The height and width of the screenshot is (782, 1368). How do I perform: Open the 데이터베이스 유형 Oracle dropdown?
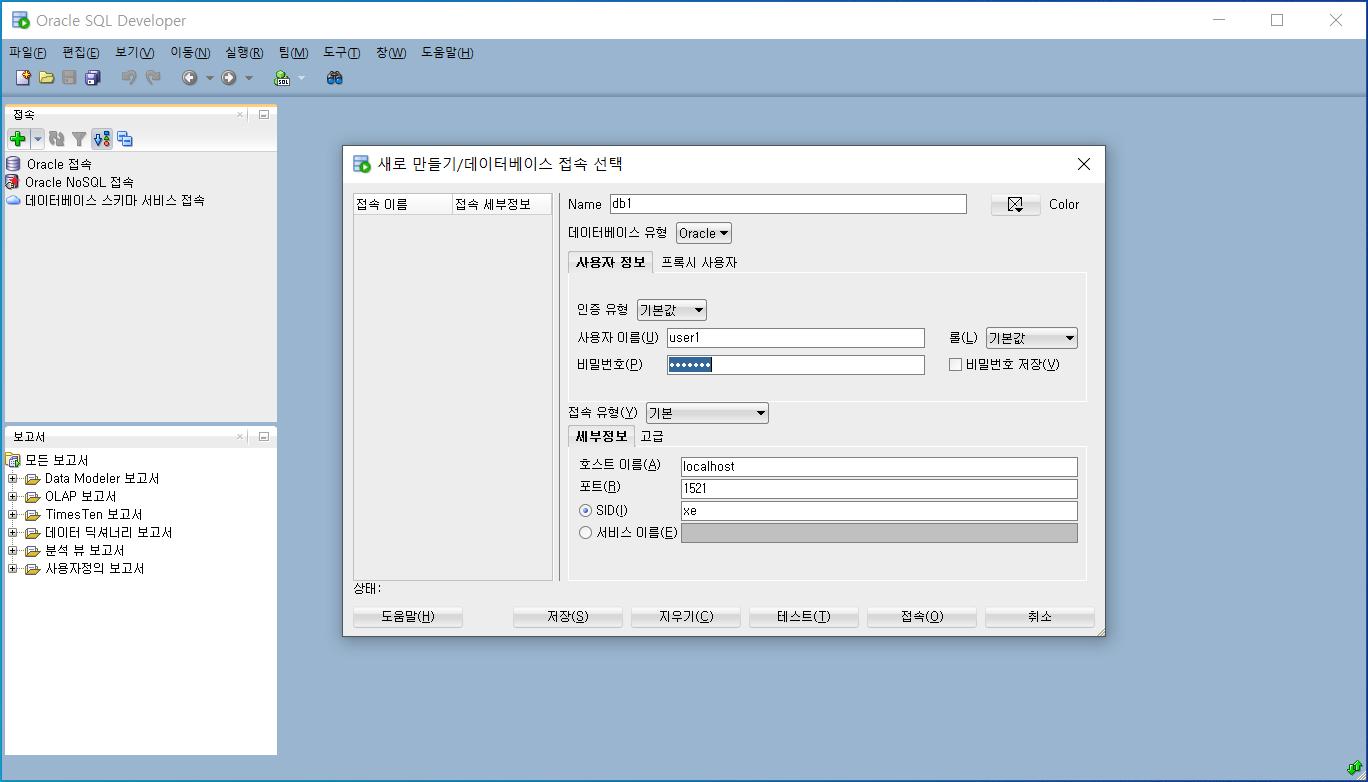point(704,233)
